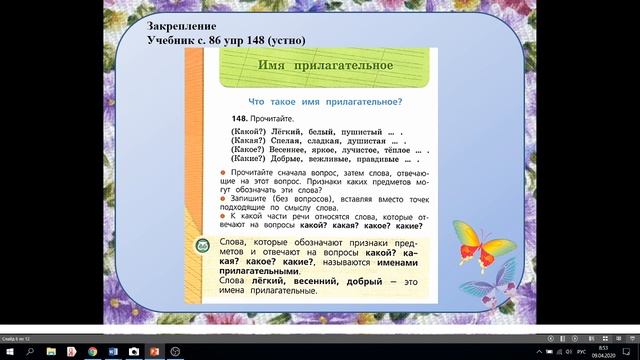Select the slide counter in status bar
Viewport: 640px width, 360px height.
[x=16, y=339]
